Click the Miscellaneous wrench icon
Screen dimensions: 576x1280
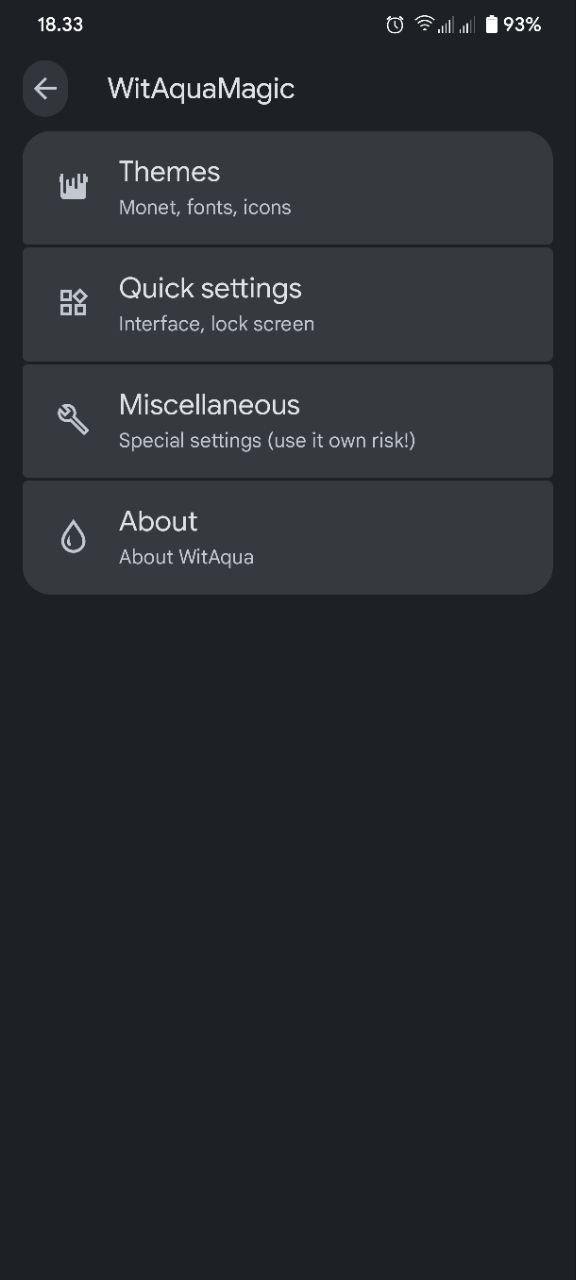point(73,420)
